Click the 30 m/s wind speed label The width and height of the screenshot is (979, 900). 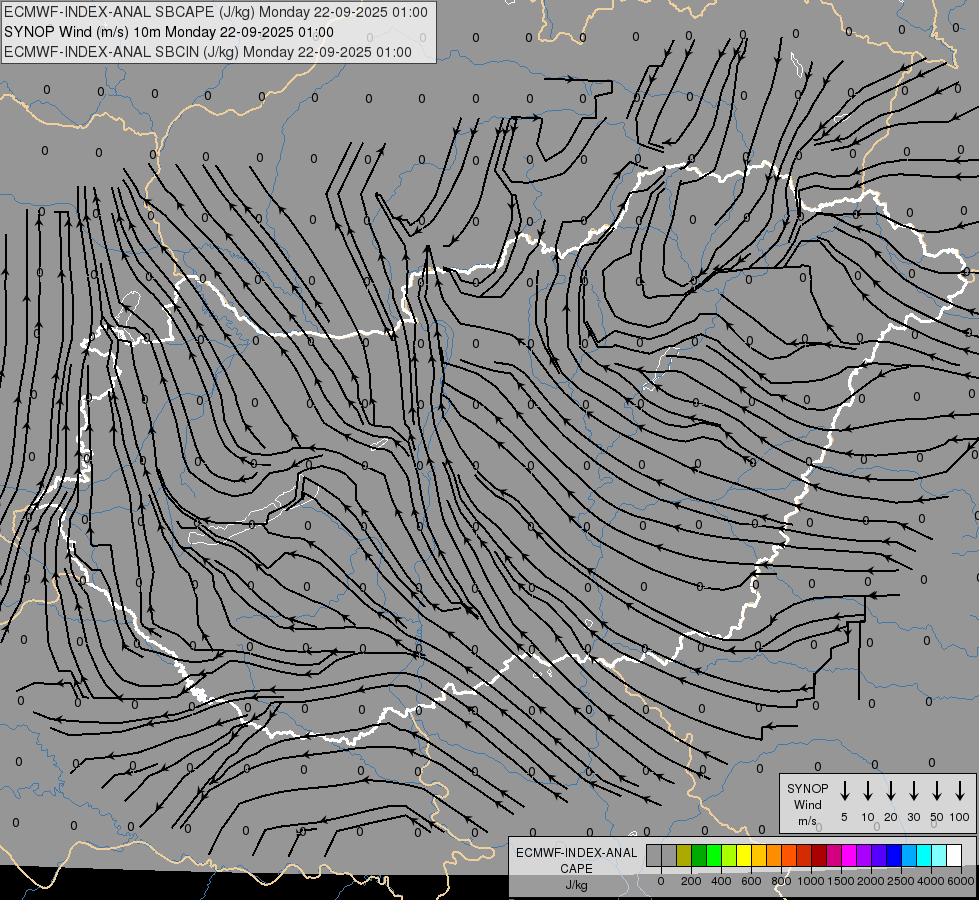[x=913, y=817]
